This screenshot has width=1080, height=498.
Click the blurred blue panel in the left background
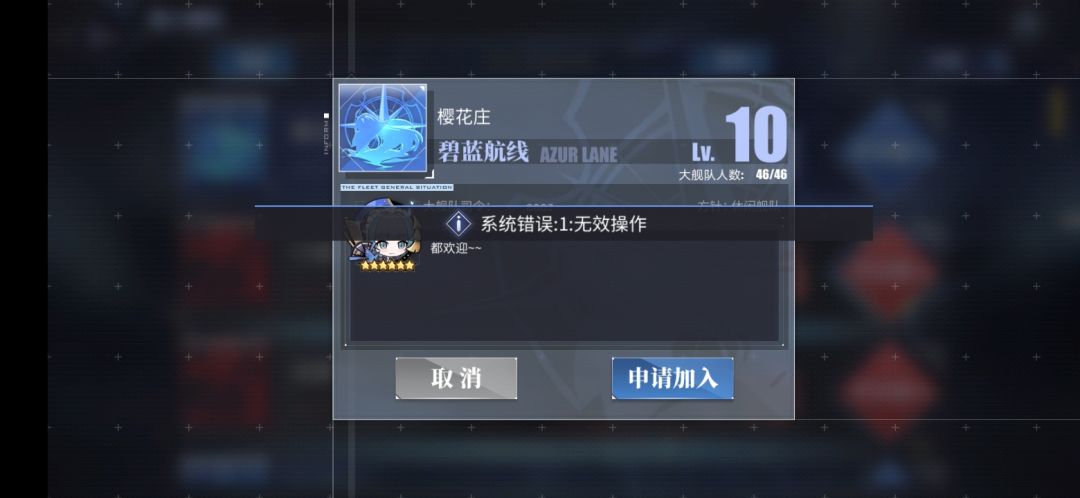click(x=222, y=138)
